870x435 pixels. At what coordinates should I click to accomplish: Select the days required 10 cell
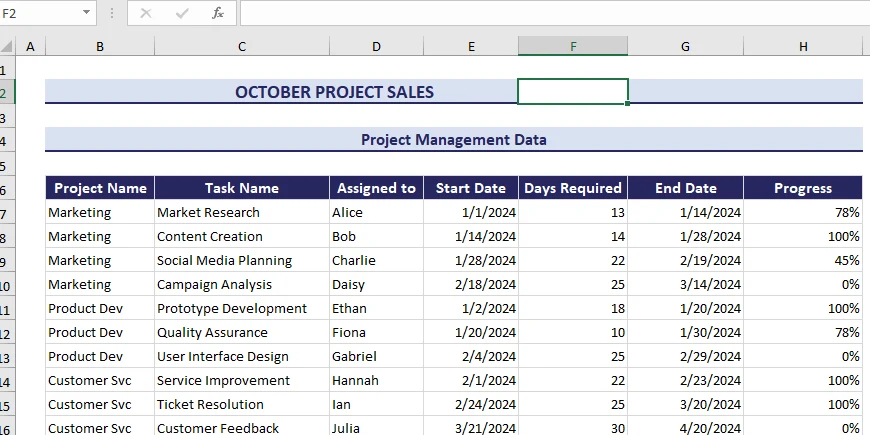pyautogui.click(x=573, y=332)
